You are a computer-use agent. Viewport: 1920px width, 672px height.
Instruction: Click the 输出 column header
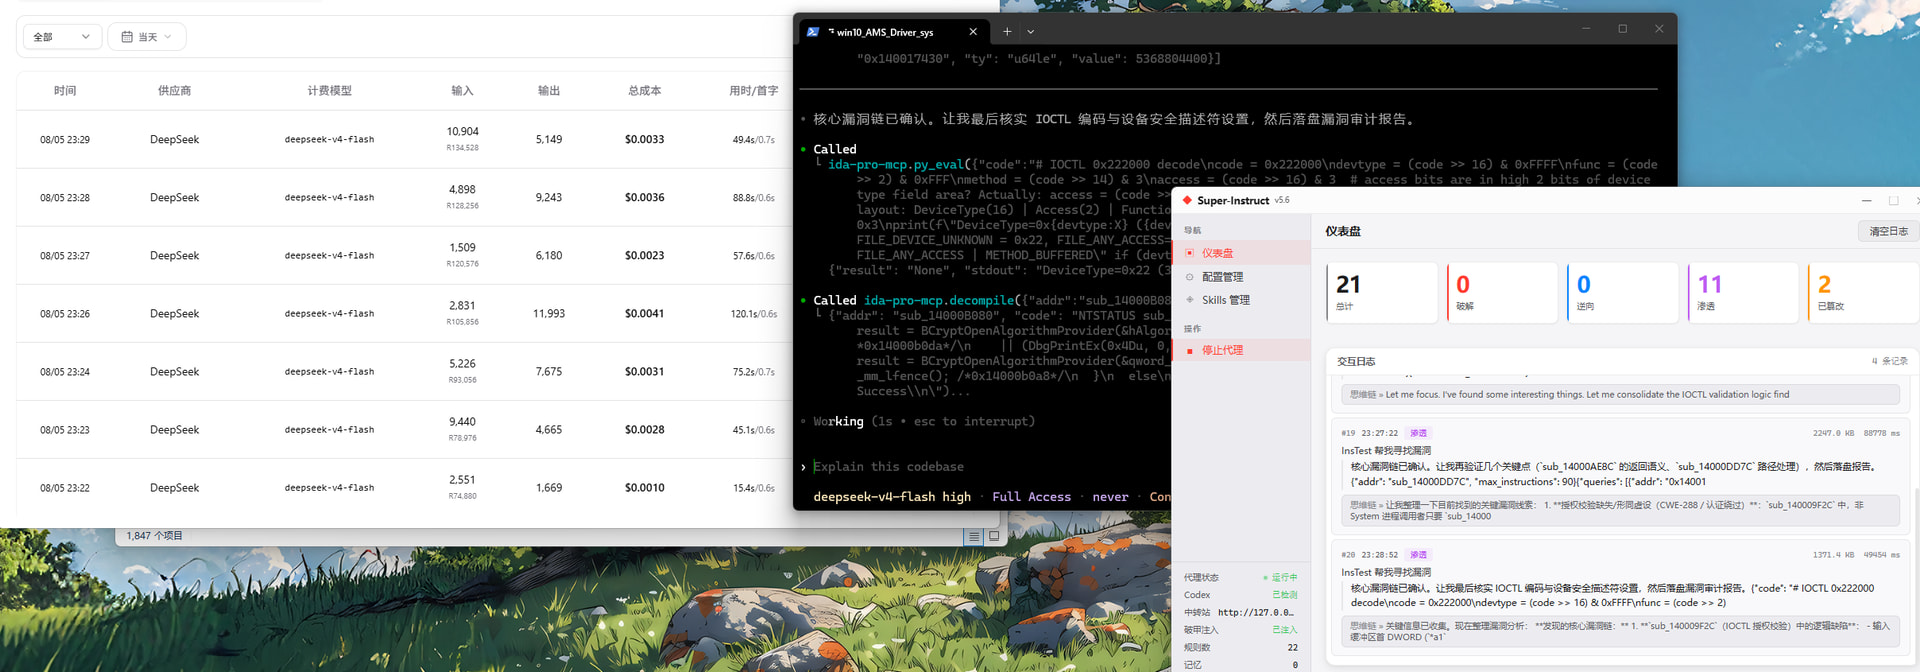point(549,91)
